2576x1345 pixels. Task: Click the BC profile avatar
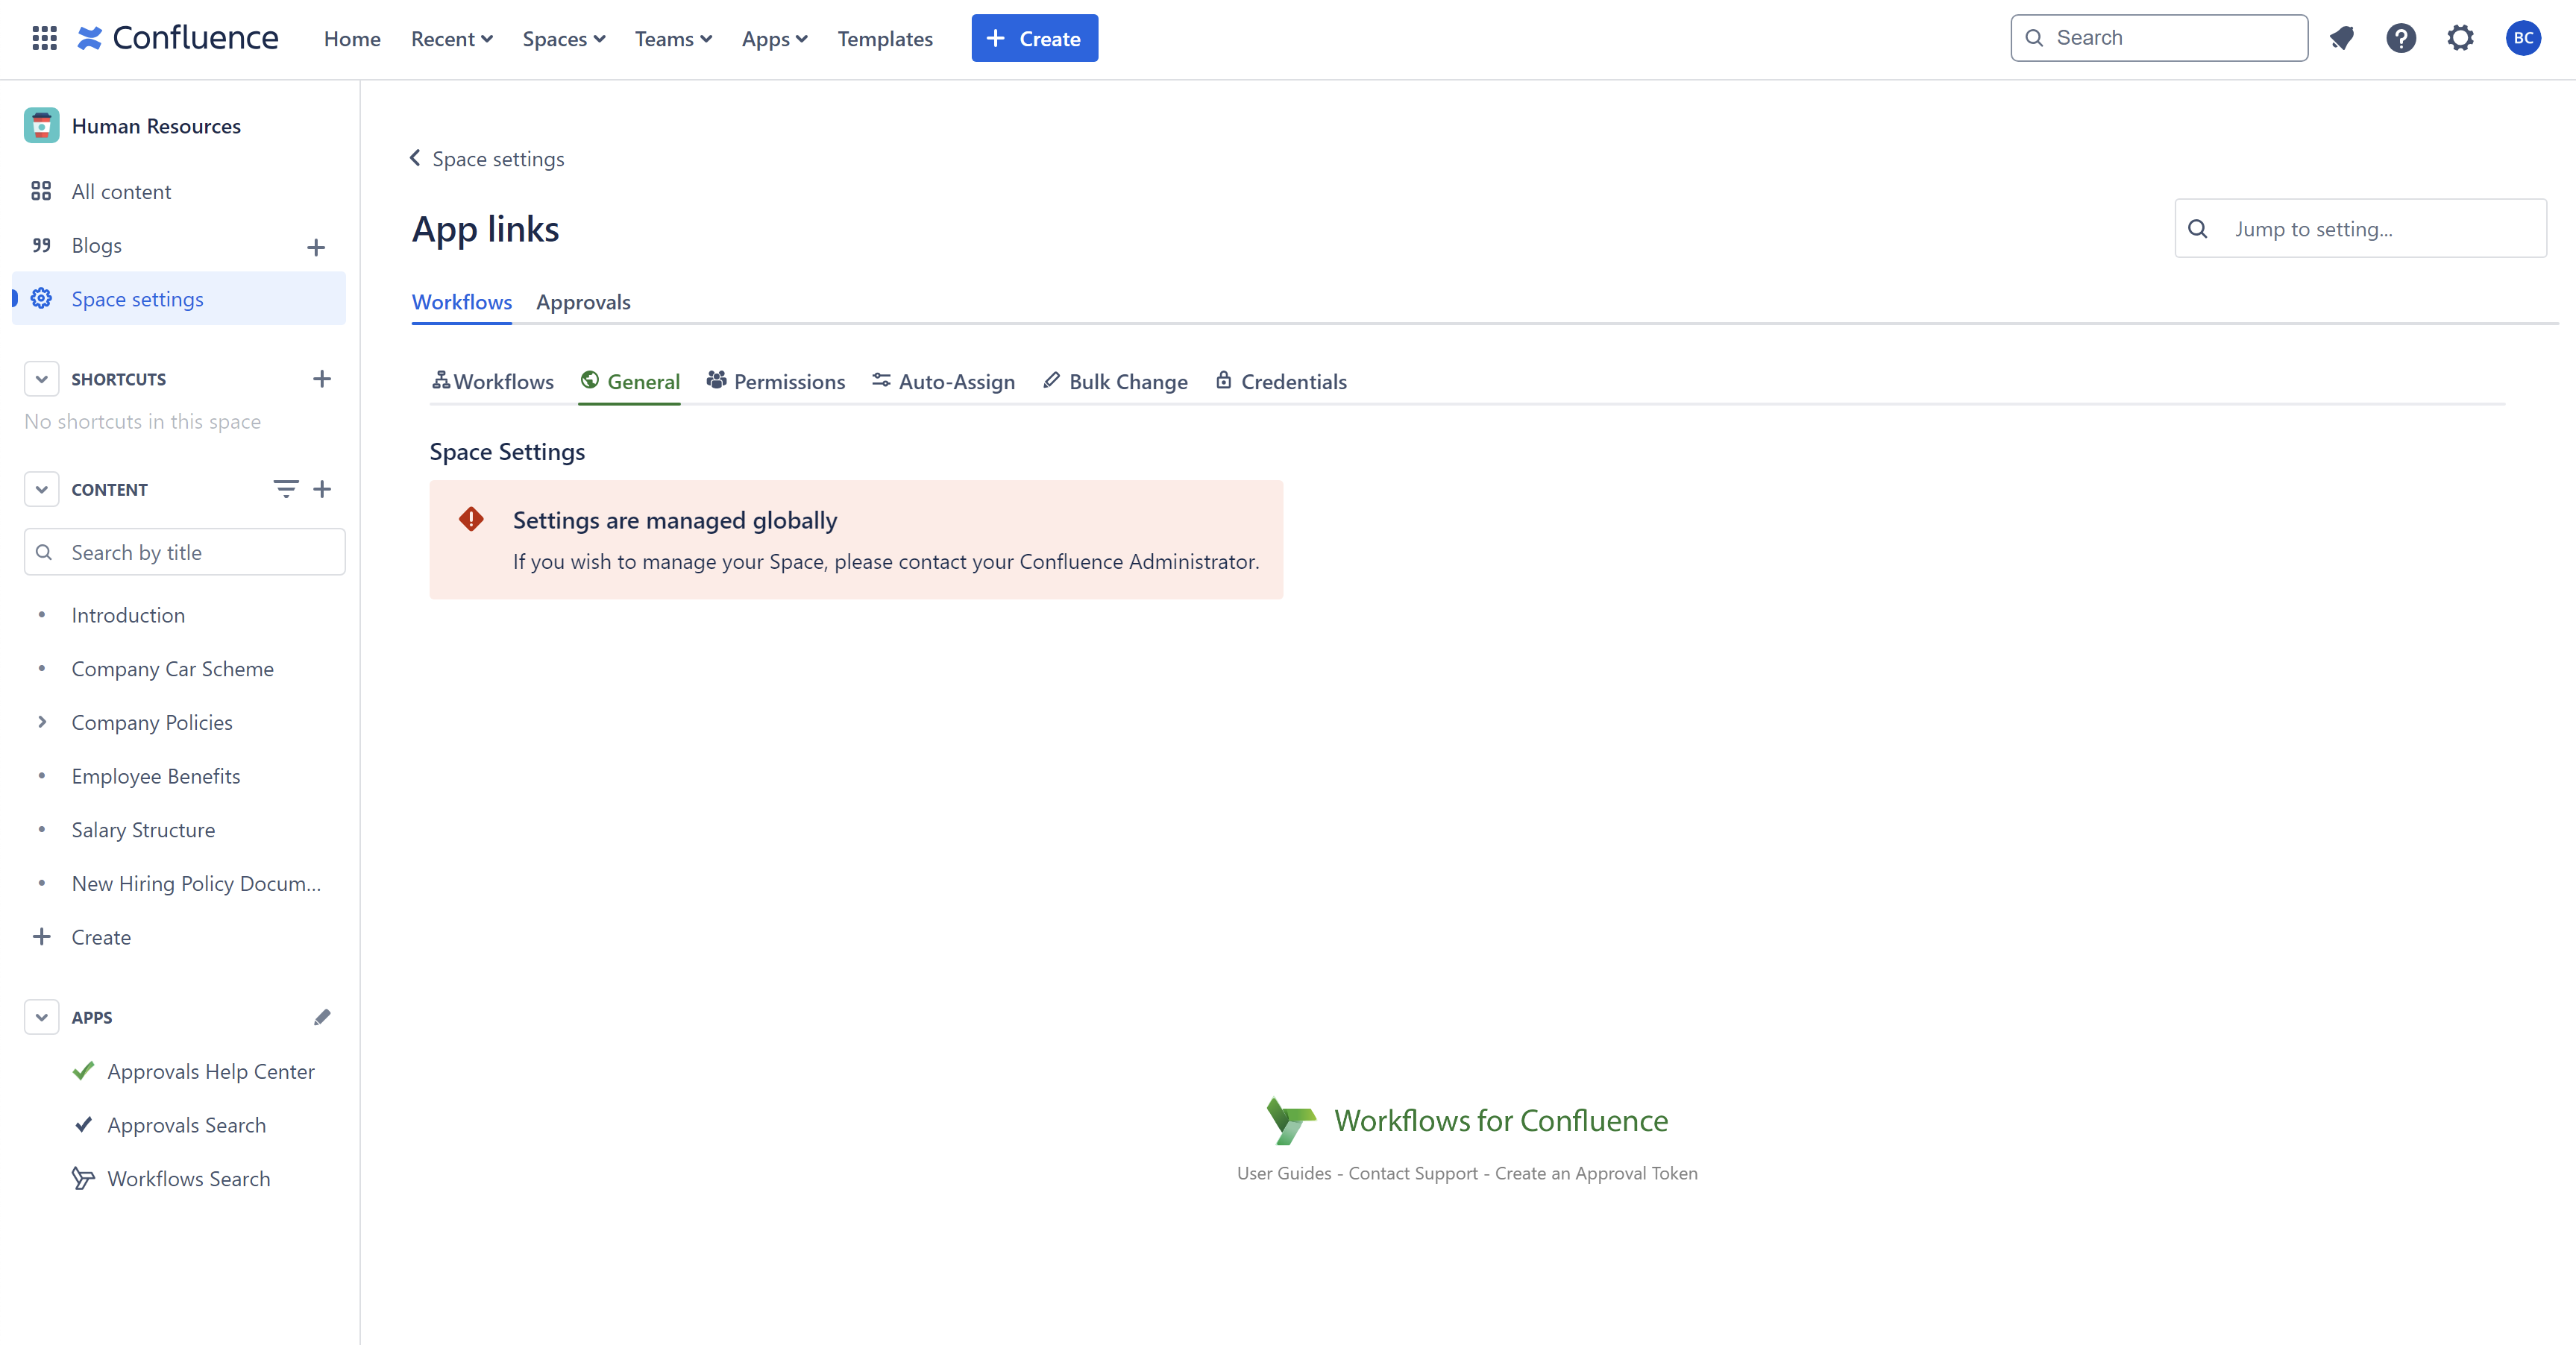[2522, 38]
